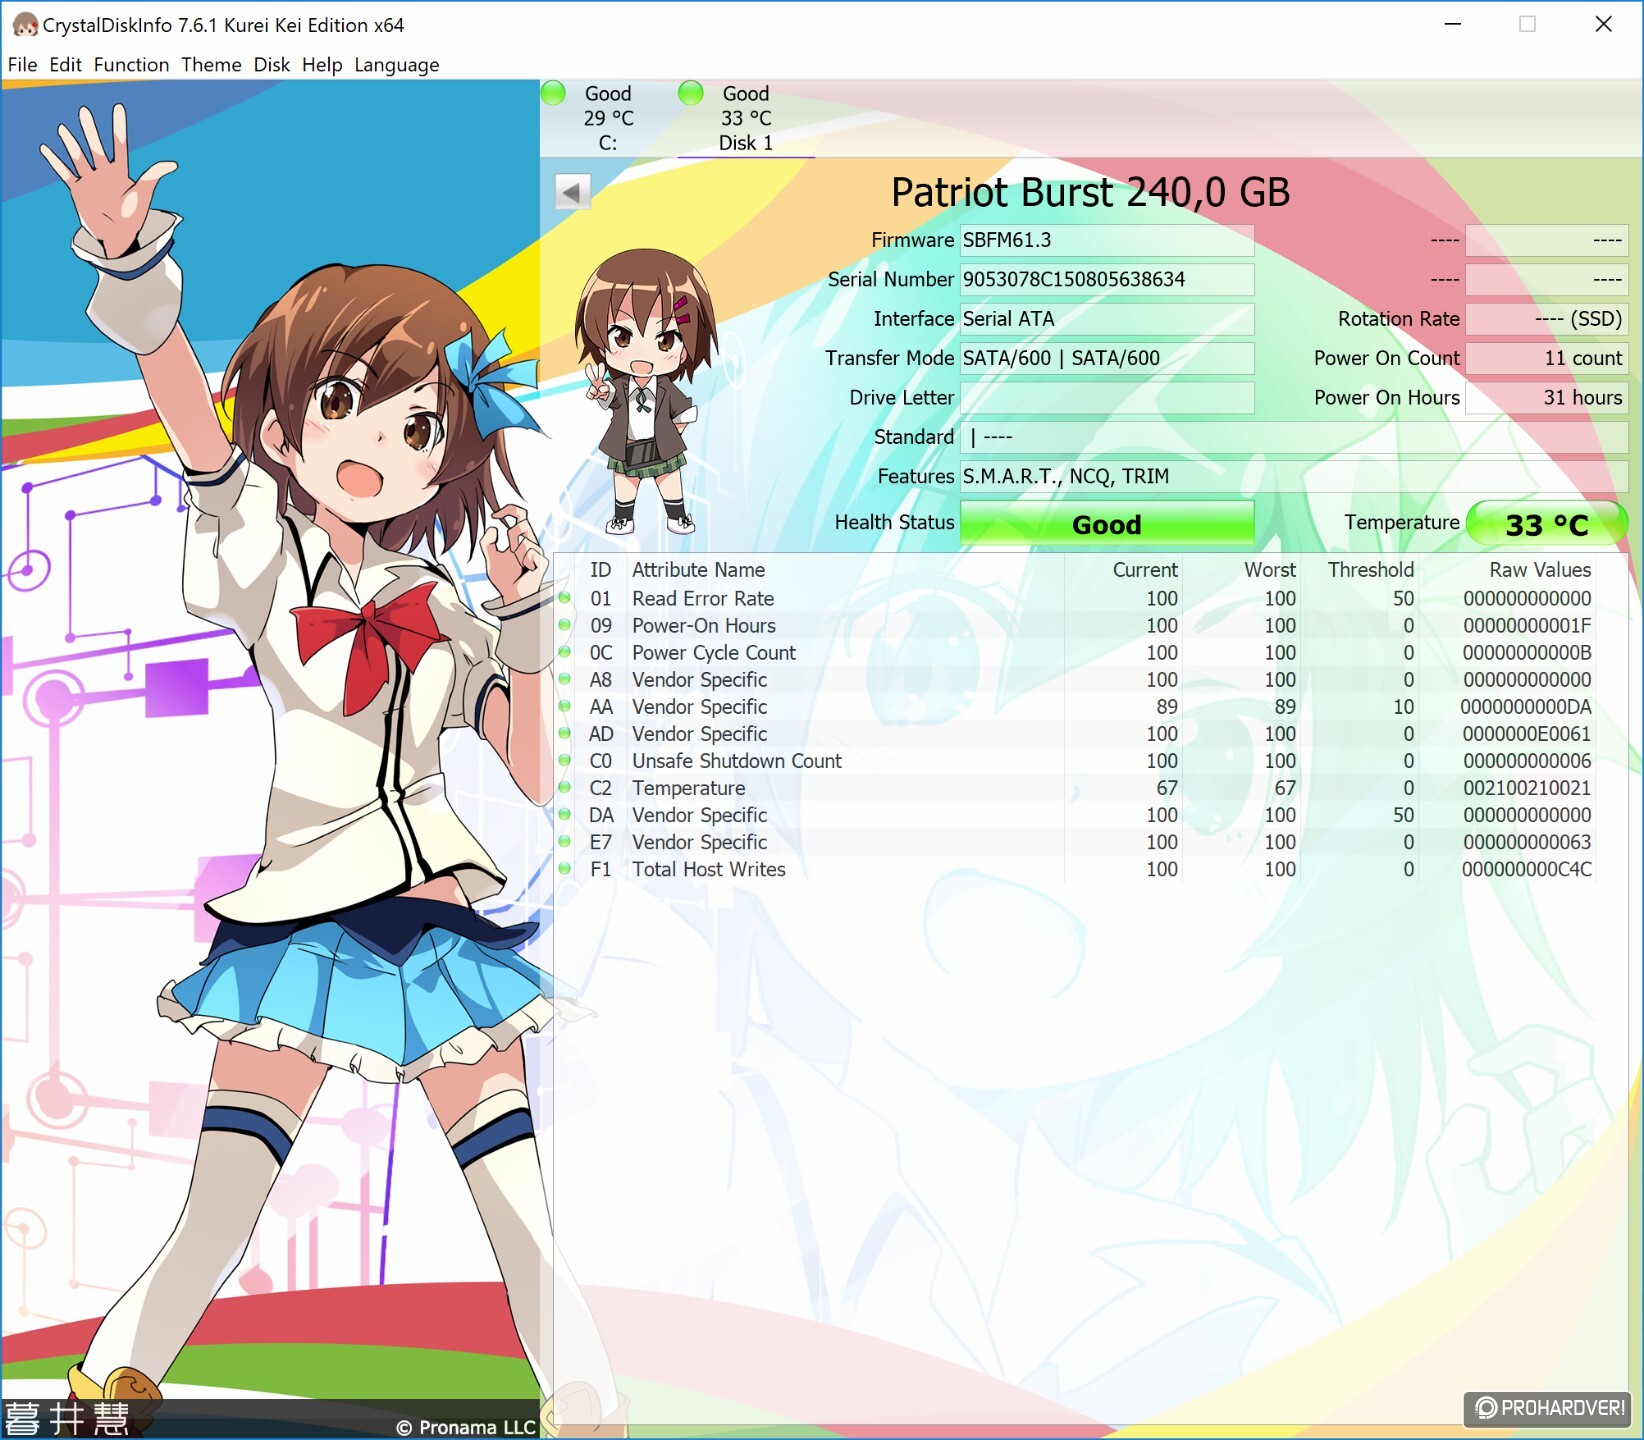This screenshot has width=1644, height=1440.
Task: Click the status dot for attribute AA
Action: (565, 706)
